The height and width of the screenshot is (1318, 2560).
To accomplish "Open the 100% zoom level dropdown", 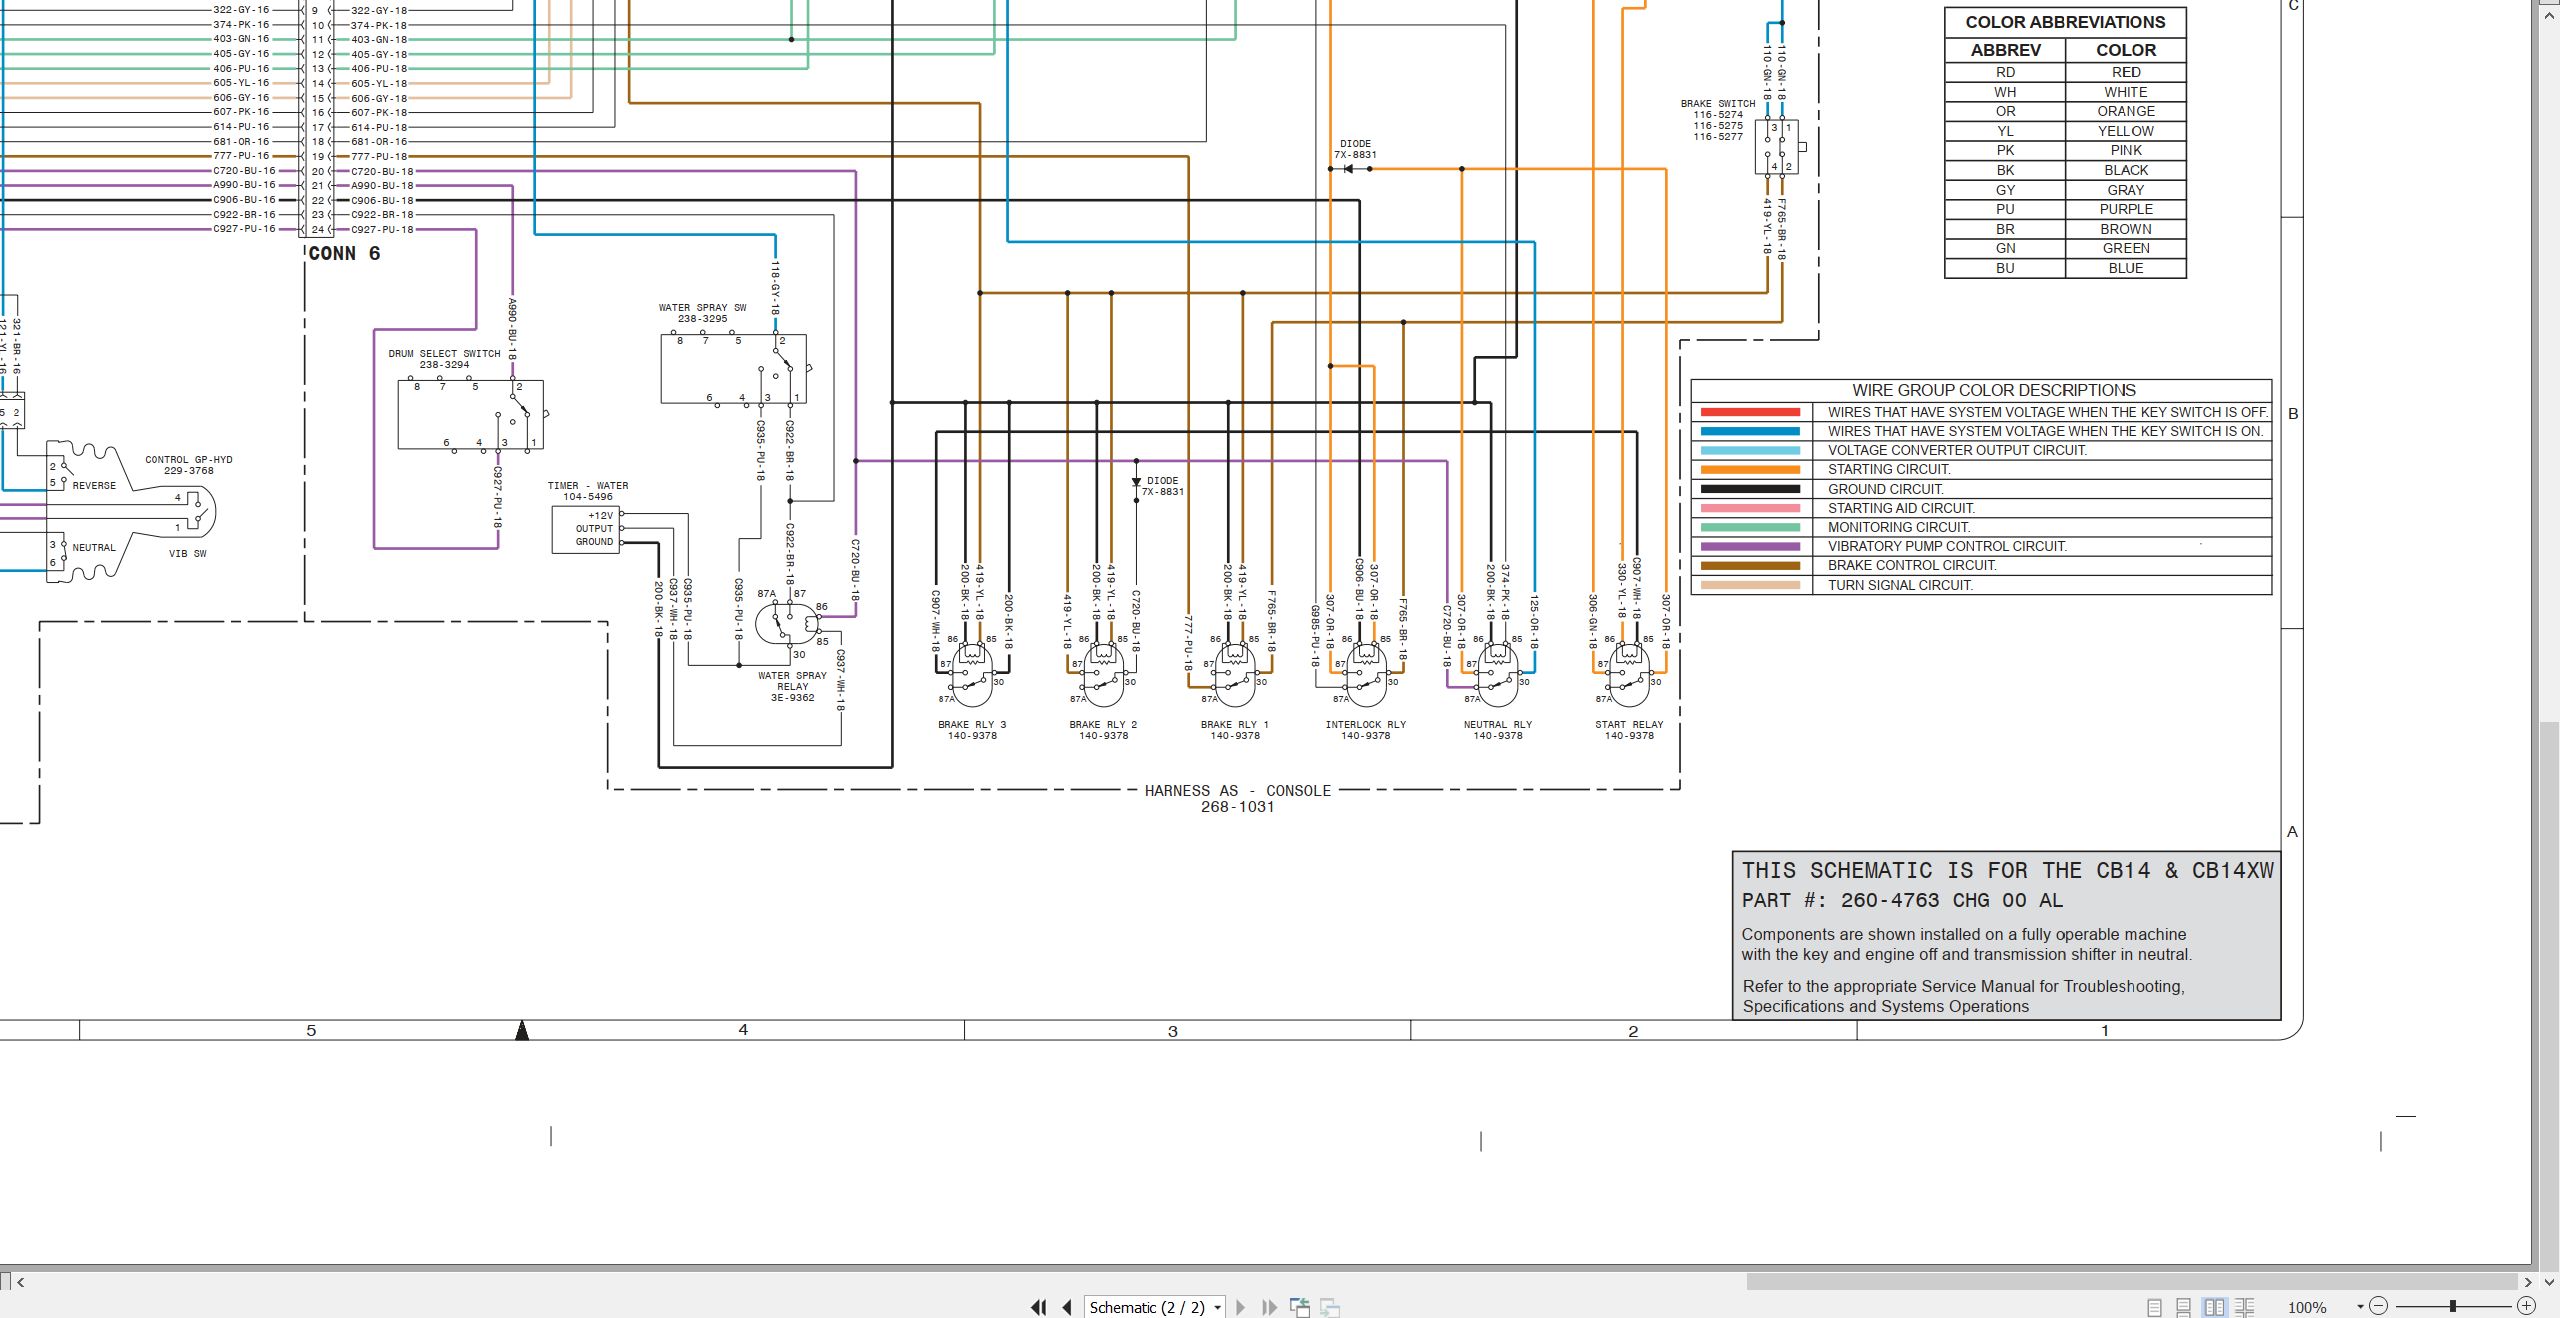I will [x=2360, y=1307].
